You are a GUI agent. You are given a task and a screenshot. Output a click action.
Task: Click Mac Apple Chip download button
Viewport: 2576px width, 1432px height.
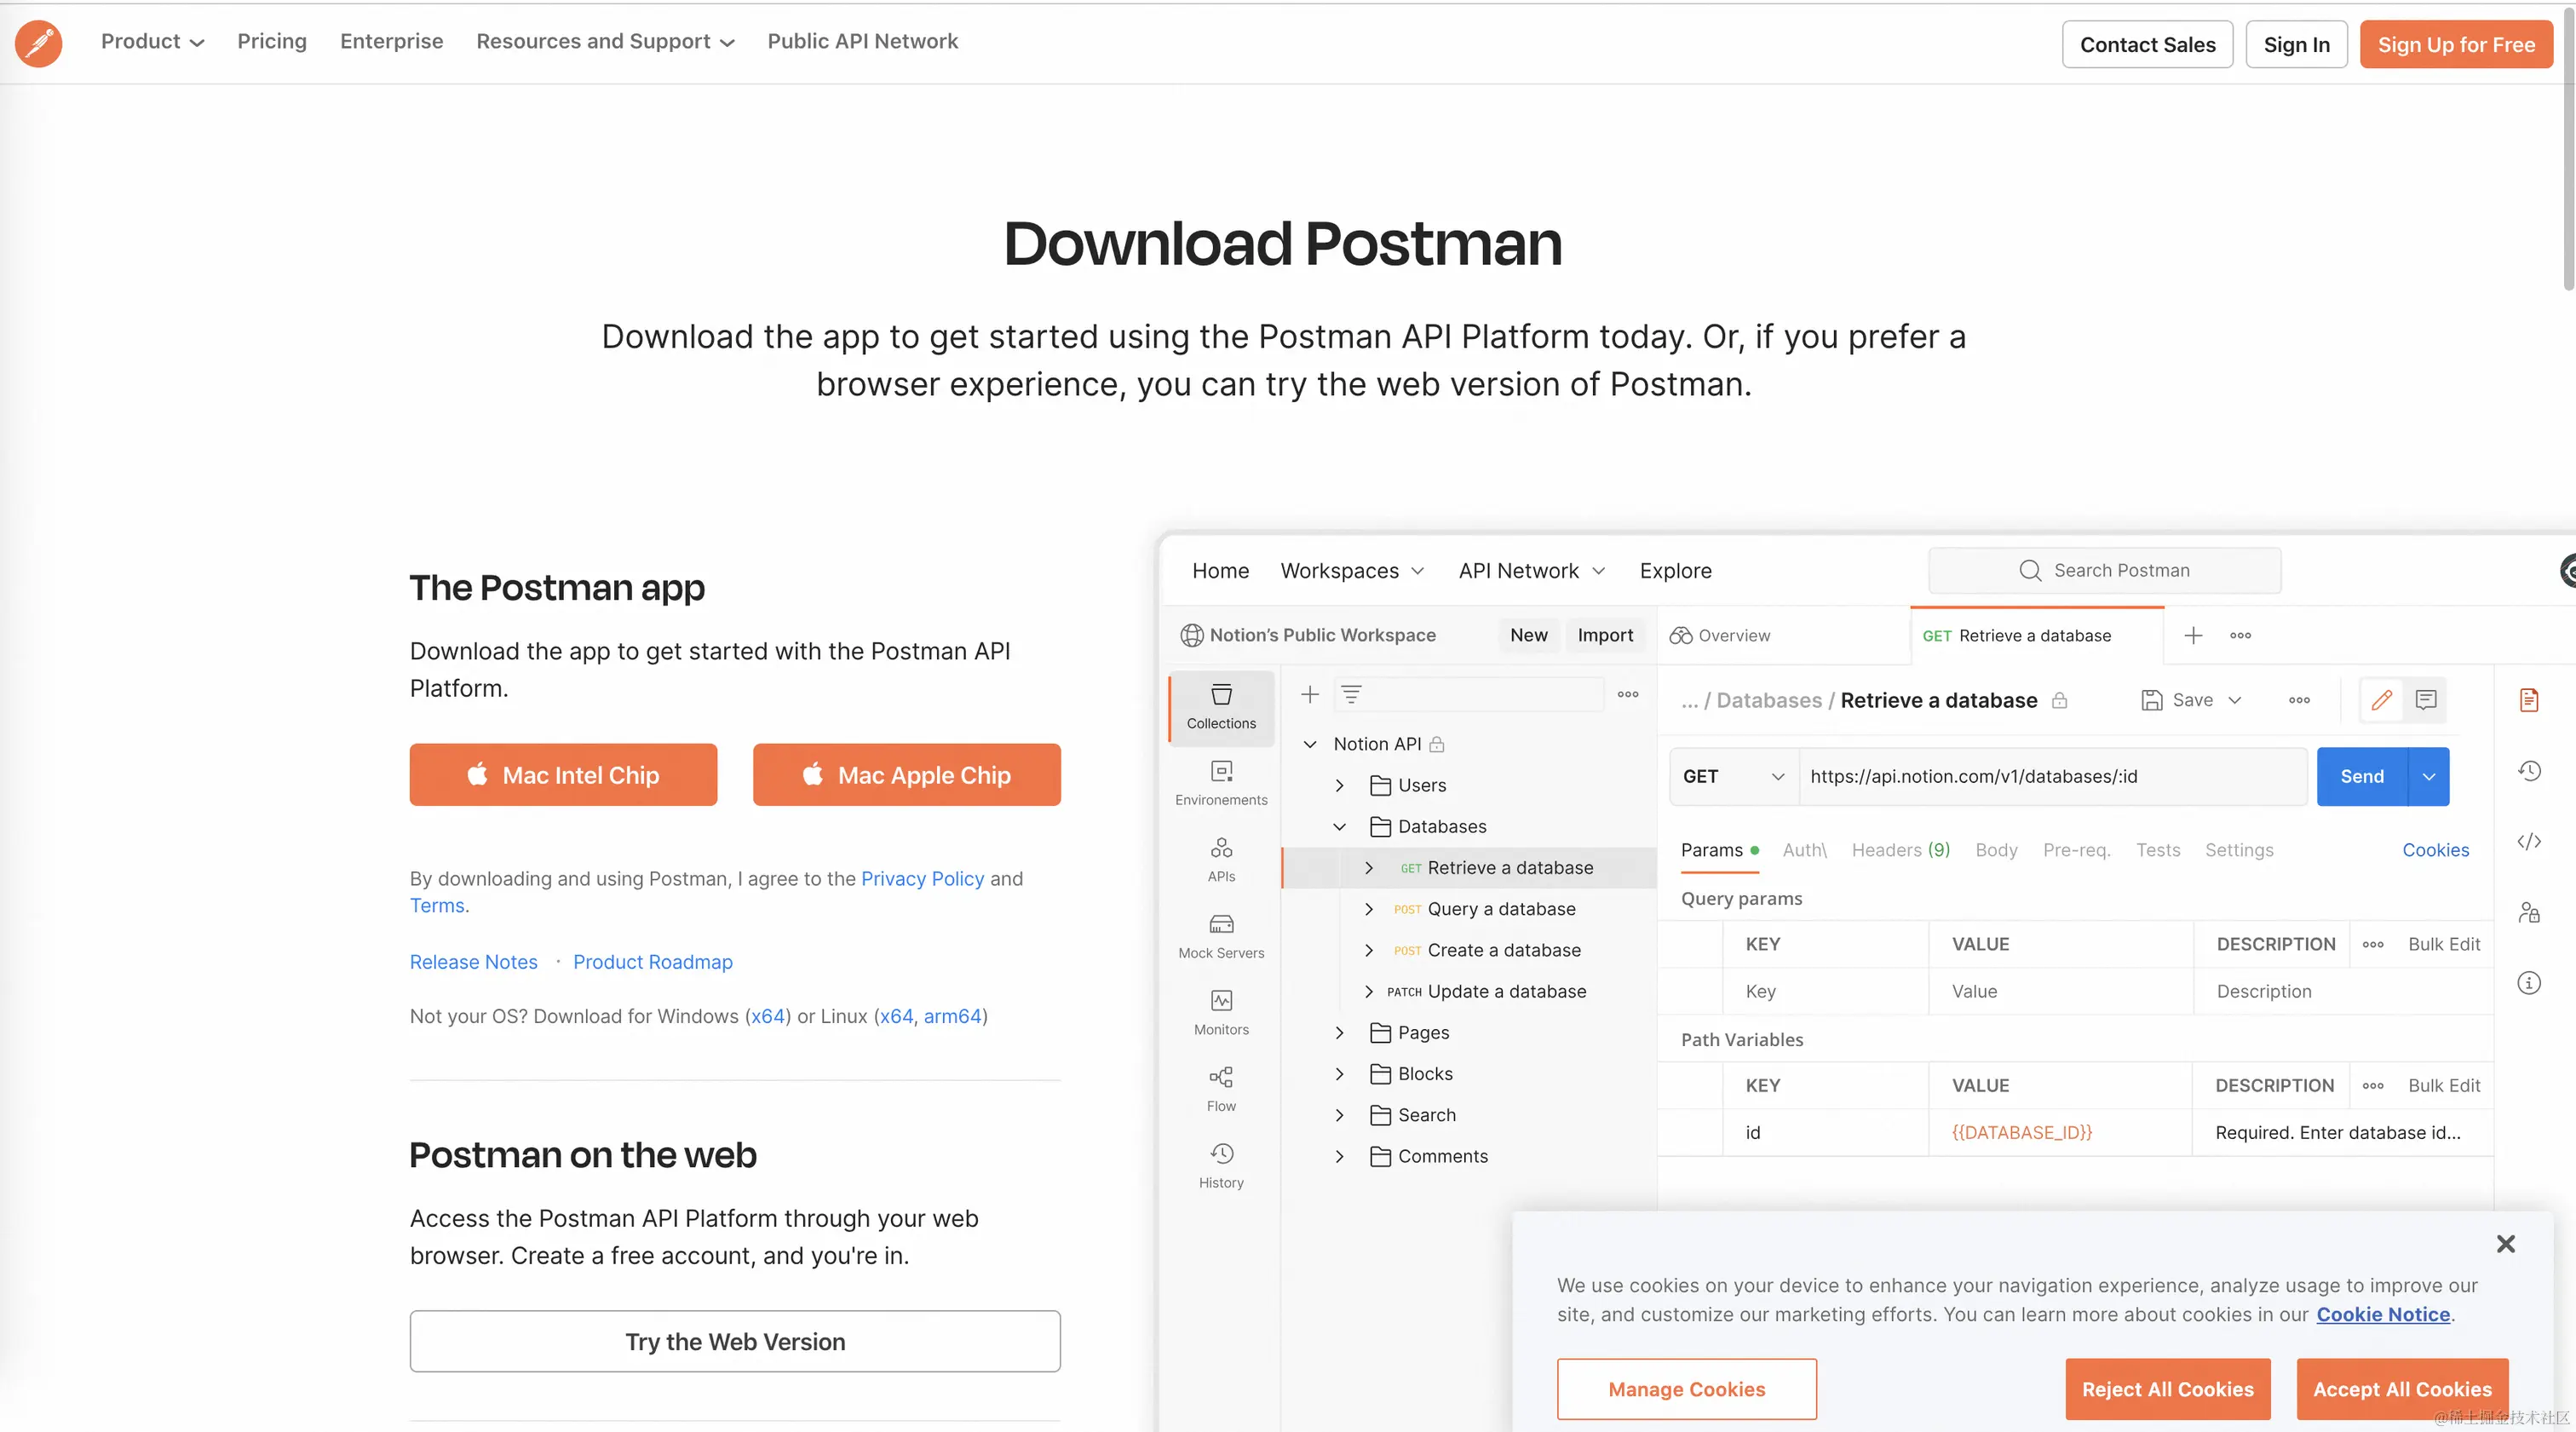906,774
